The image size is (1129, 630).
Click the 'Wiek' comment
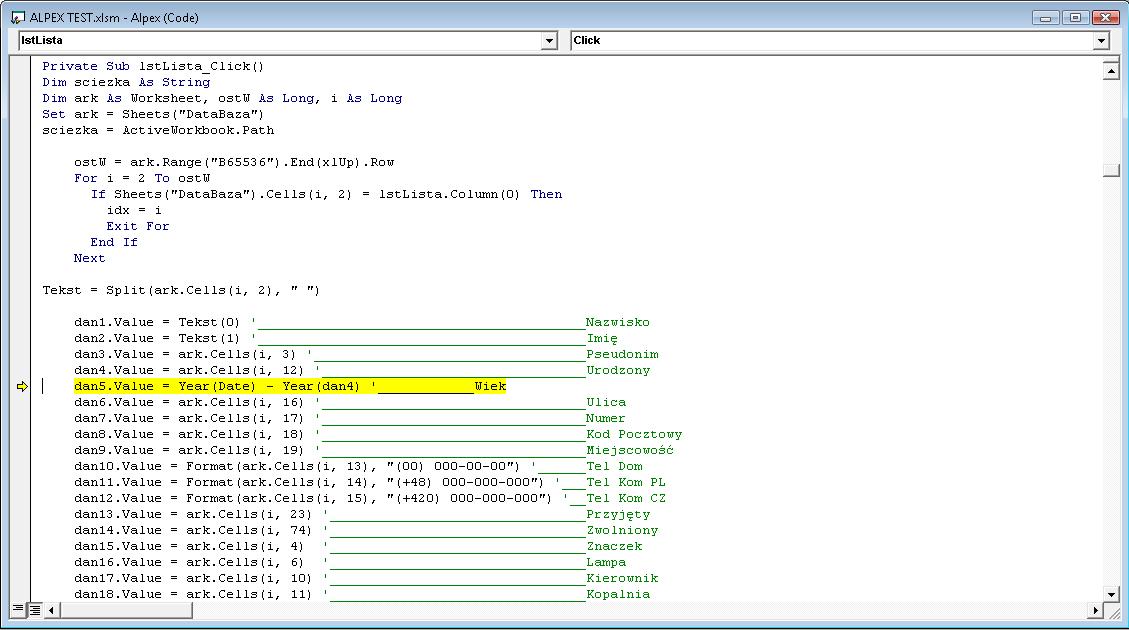[490, 387]
